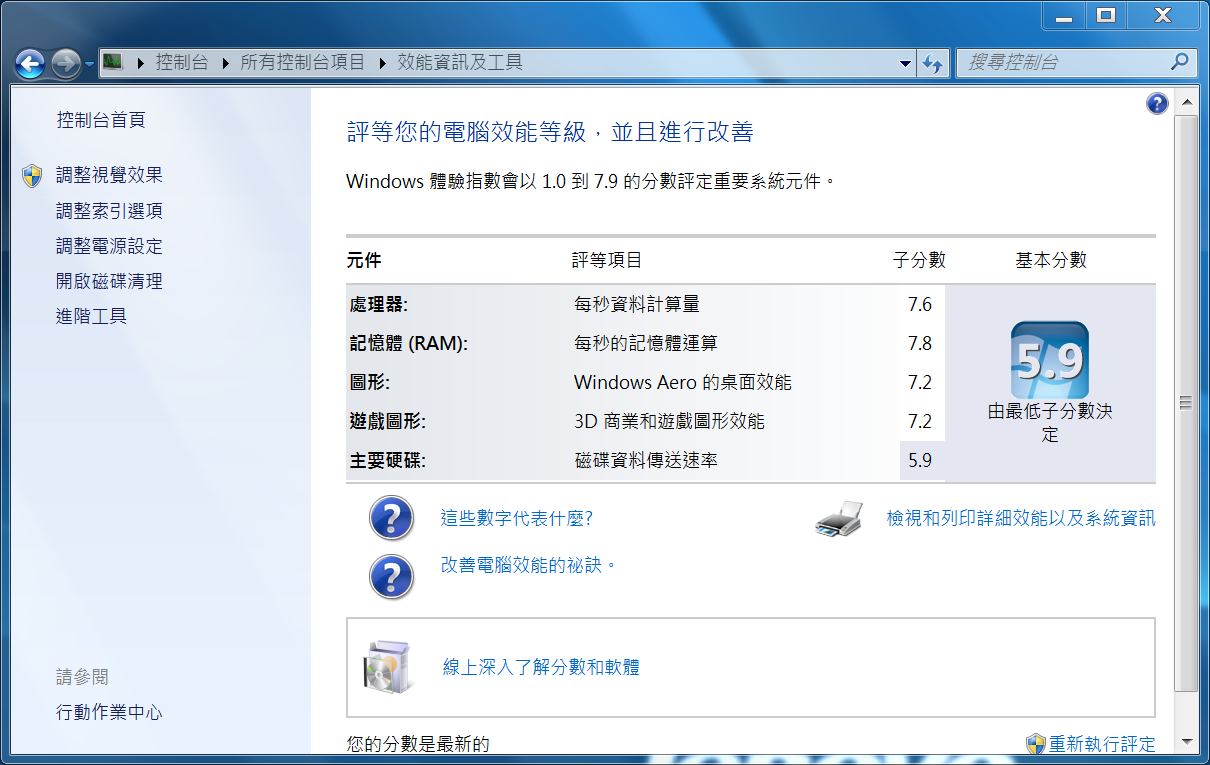Click Windows Aero 的桌面效能 description
Viewport: 1210px width, 765px height.
pos(683,382)
